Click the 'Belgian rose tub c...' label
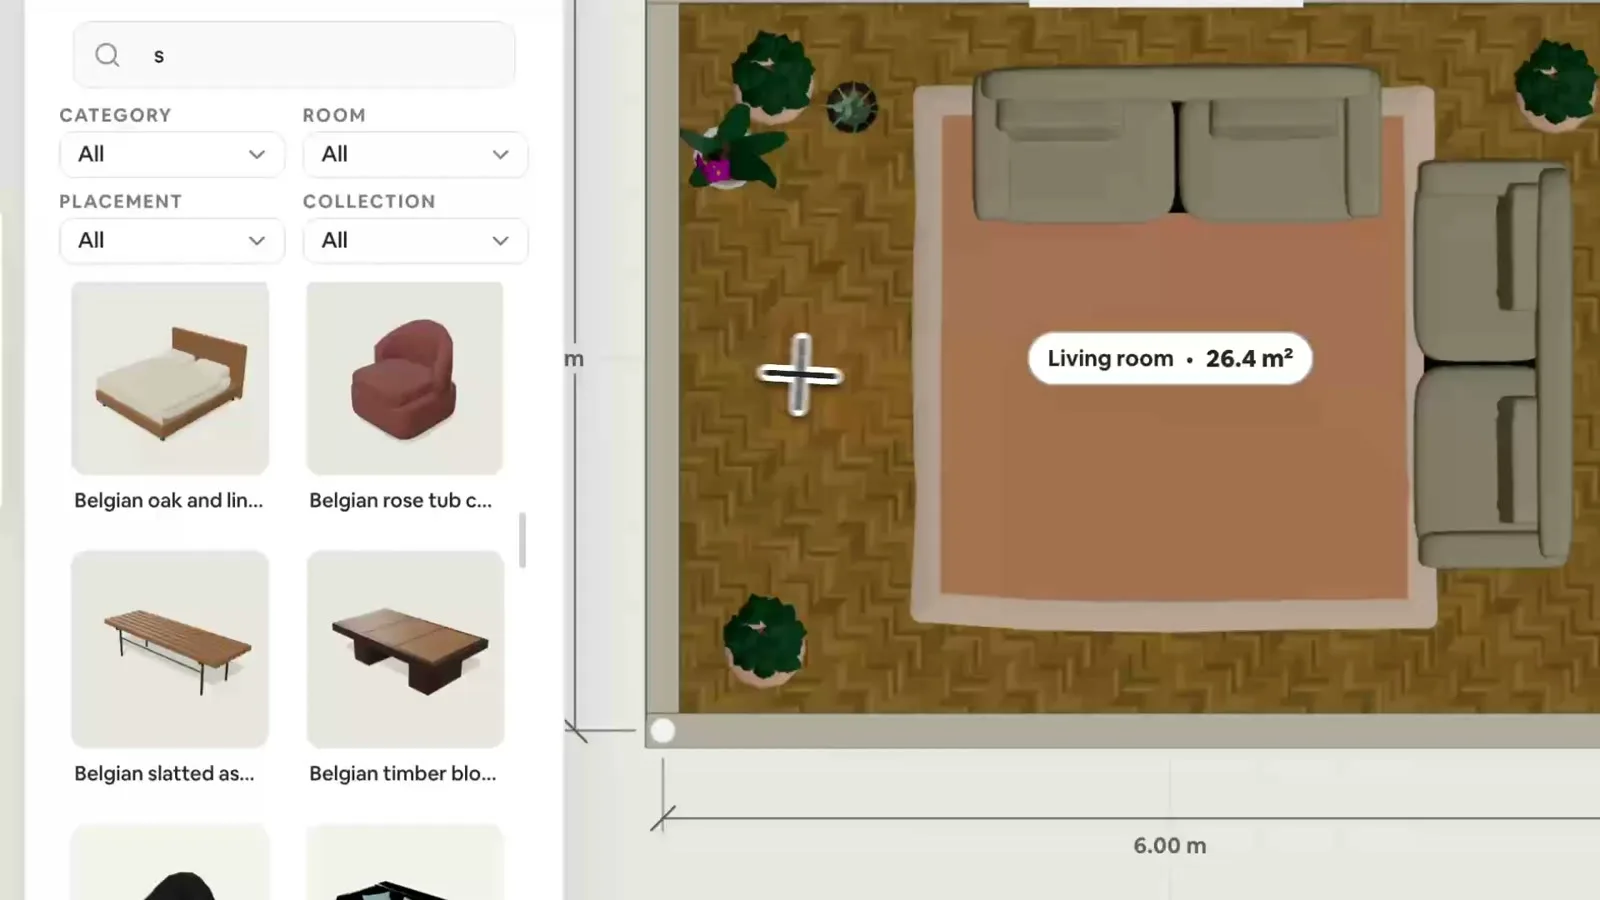This screenshot has height=900, width=1600. click(x=400, y=500)
